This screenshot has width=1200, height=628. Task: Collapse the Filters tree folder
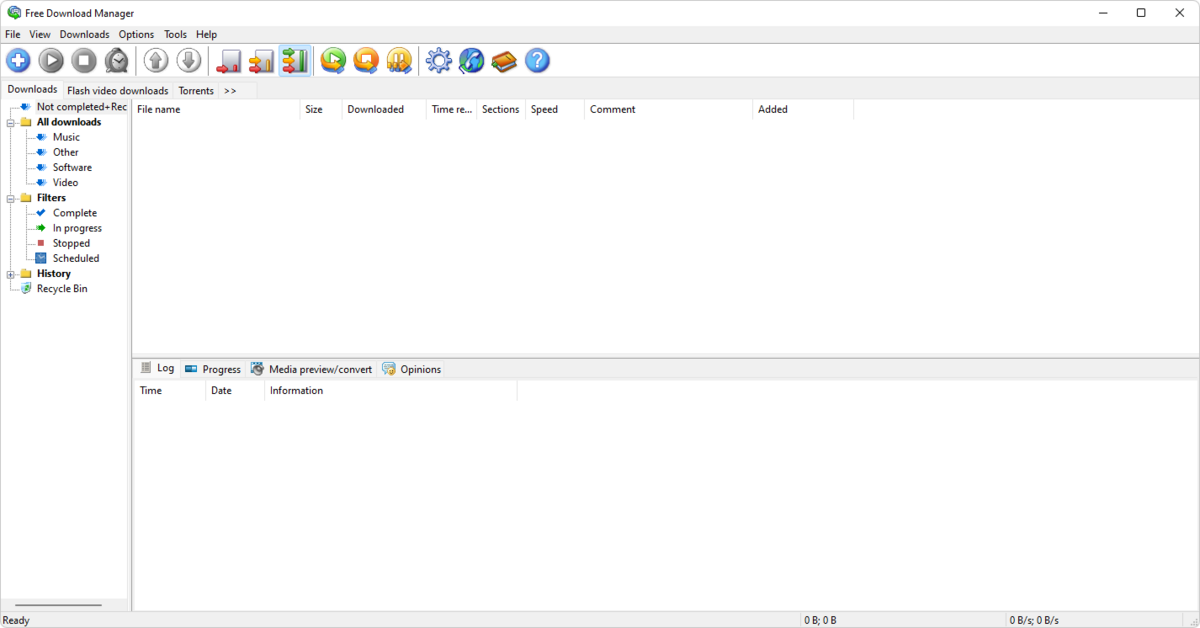(x=11, y=198)
